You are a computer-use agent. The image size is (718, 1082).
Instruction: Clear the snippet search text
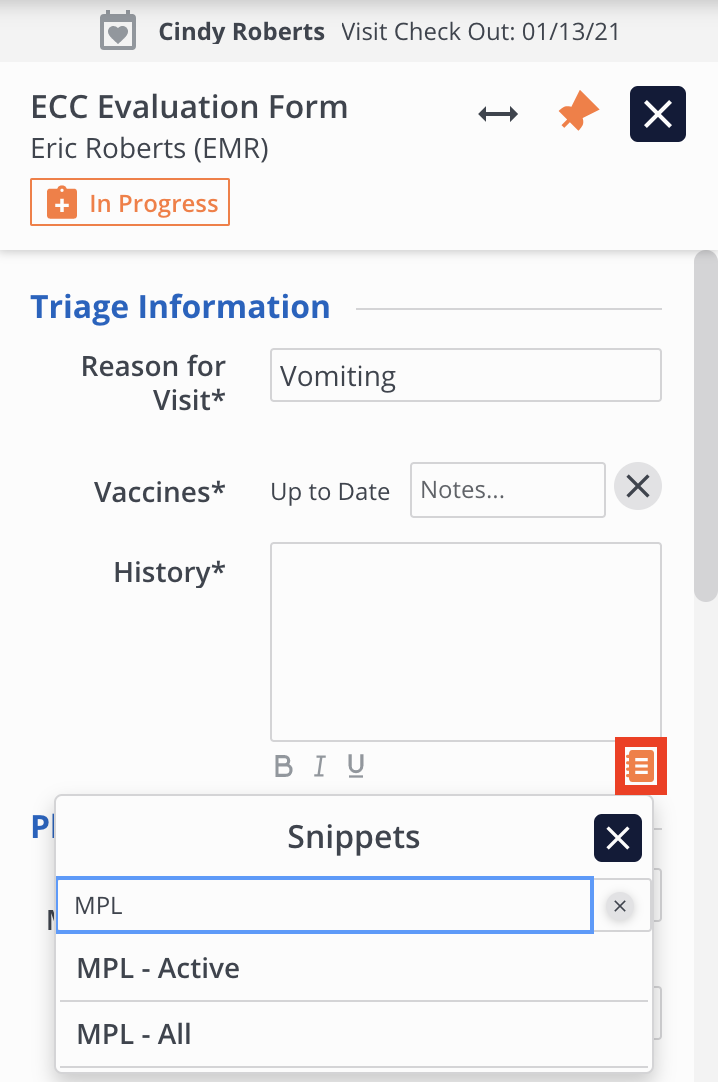(x=620, y=906)
